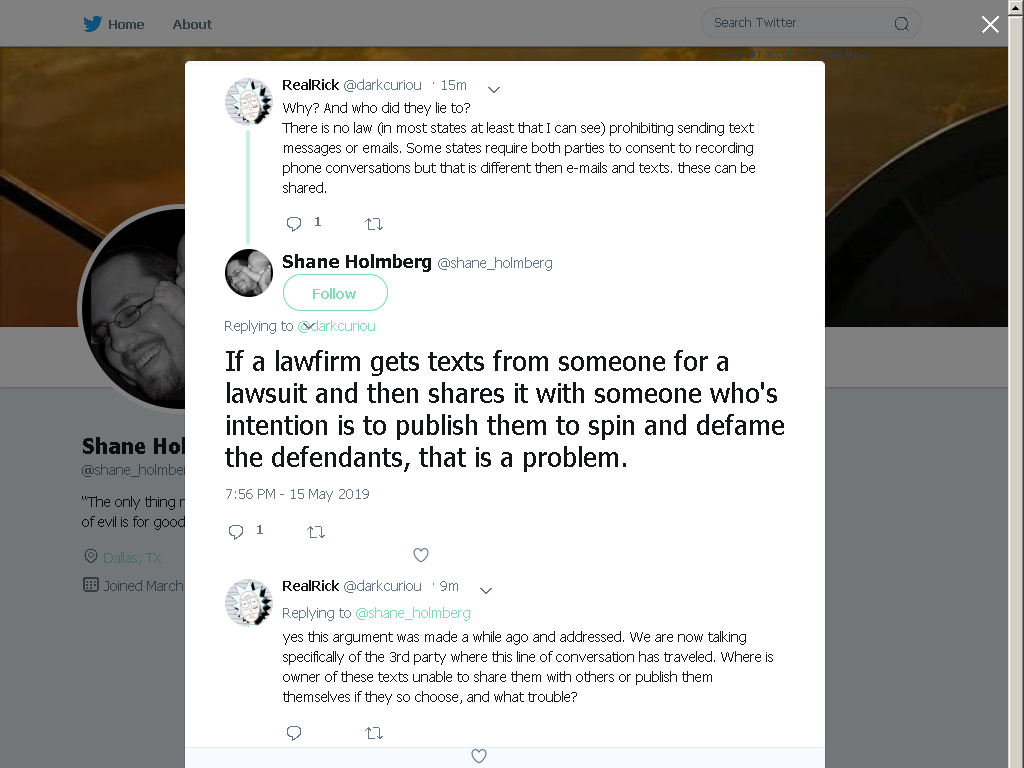Open the Home menu item
Viewport: 1024px width, 768px height.
126,24
